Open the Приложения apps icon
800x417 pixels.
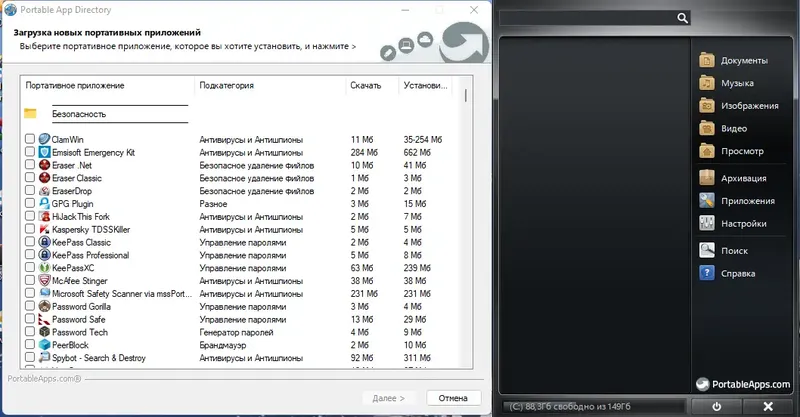(707, 201)
